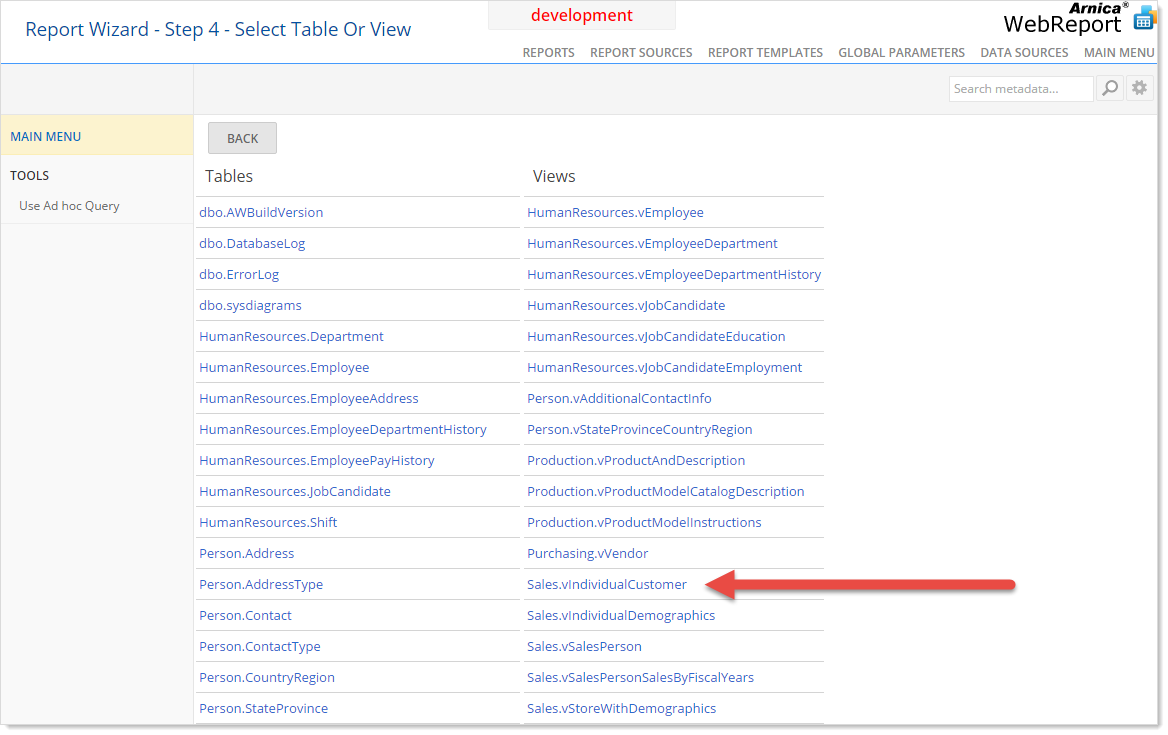1168x735 pixels.
Task: Click the search magnifier icon
Action: (x=1110, y=89)
